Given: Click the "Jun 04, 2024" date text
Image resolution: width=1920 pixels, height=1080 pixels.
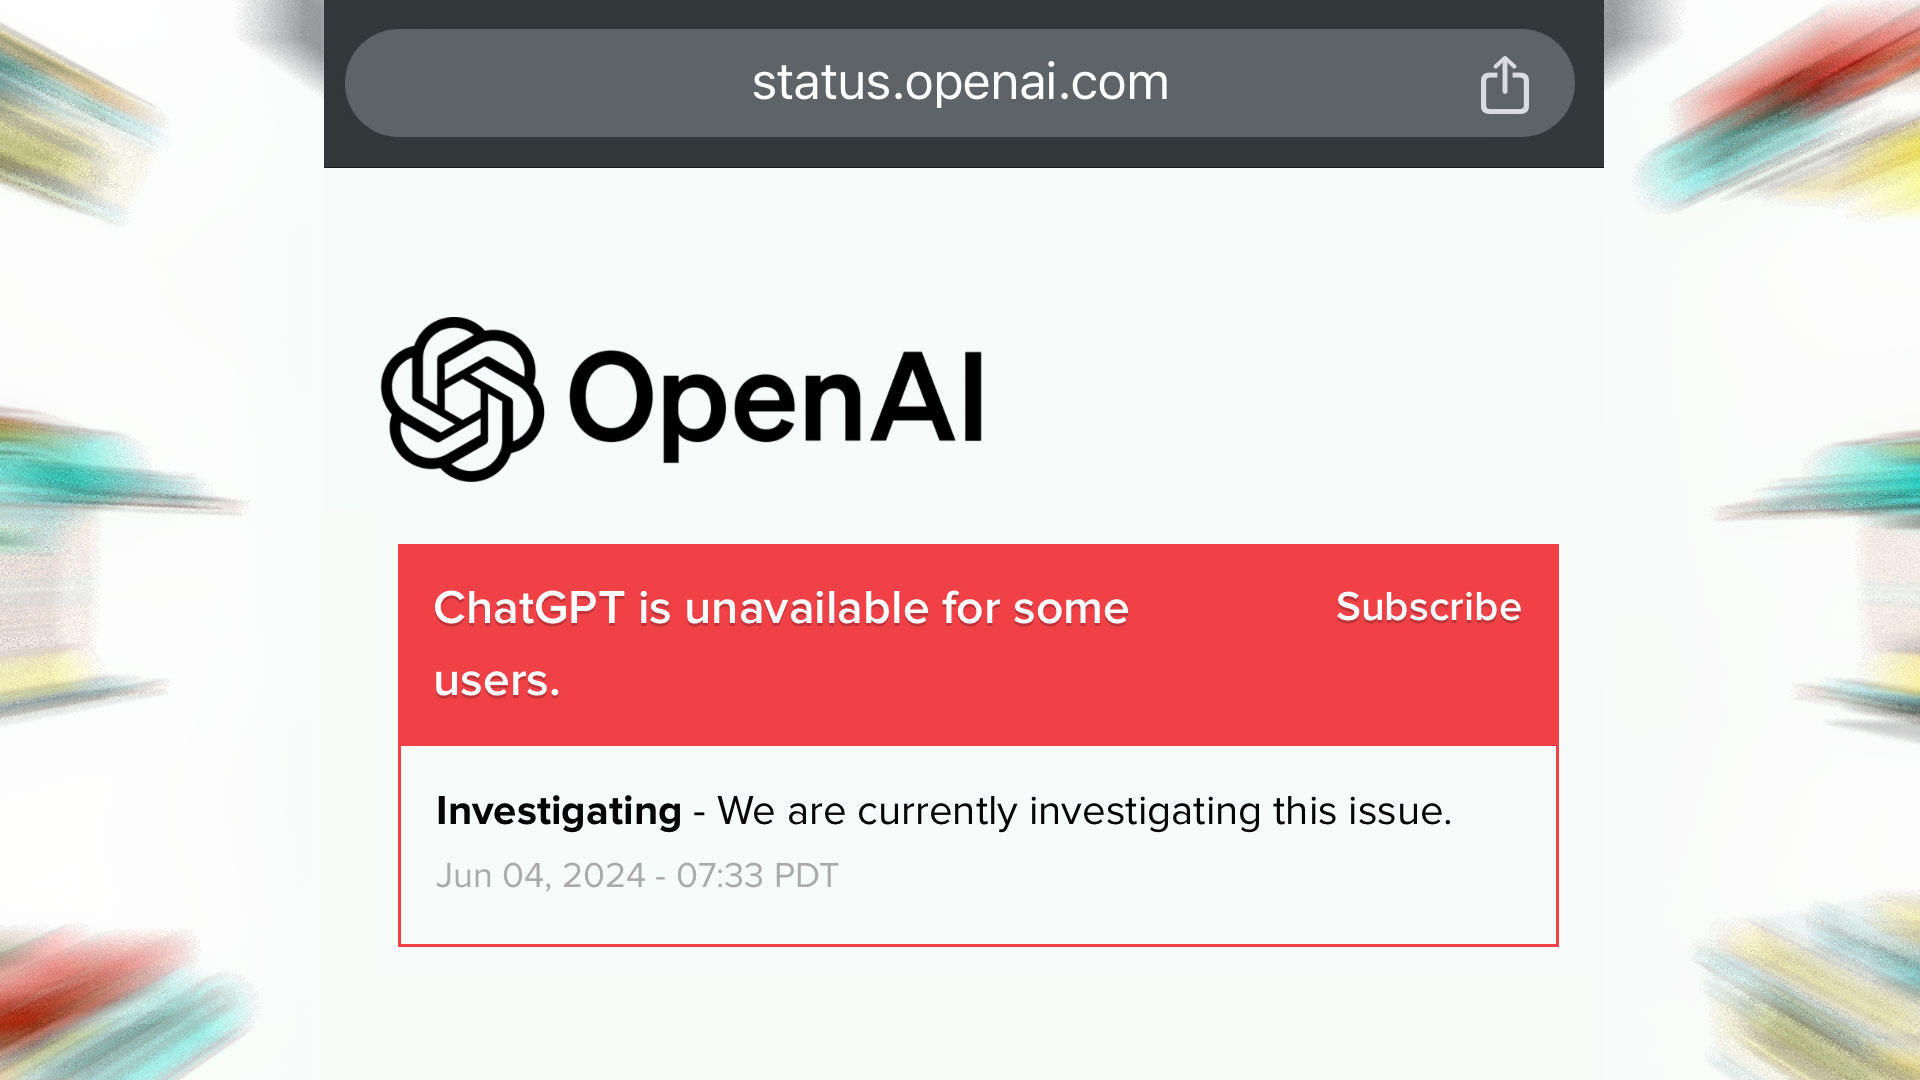Looking at the screenshot, I should click(540, 876).
